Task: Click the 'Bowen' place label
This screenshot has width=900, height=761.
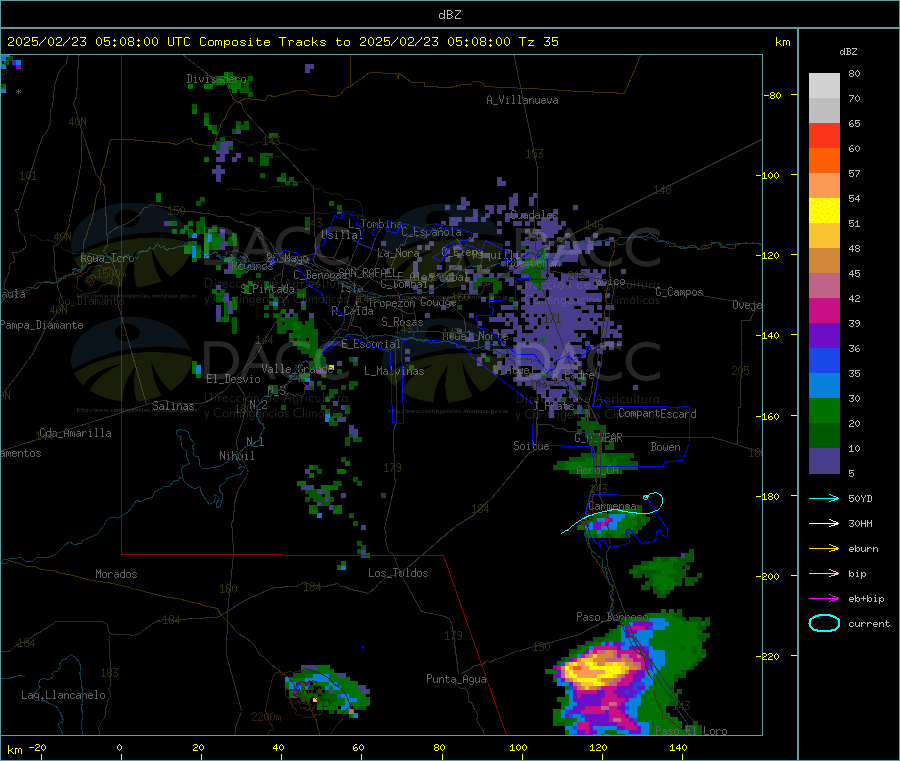Action: 665,446
